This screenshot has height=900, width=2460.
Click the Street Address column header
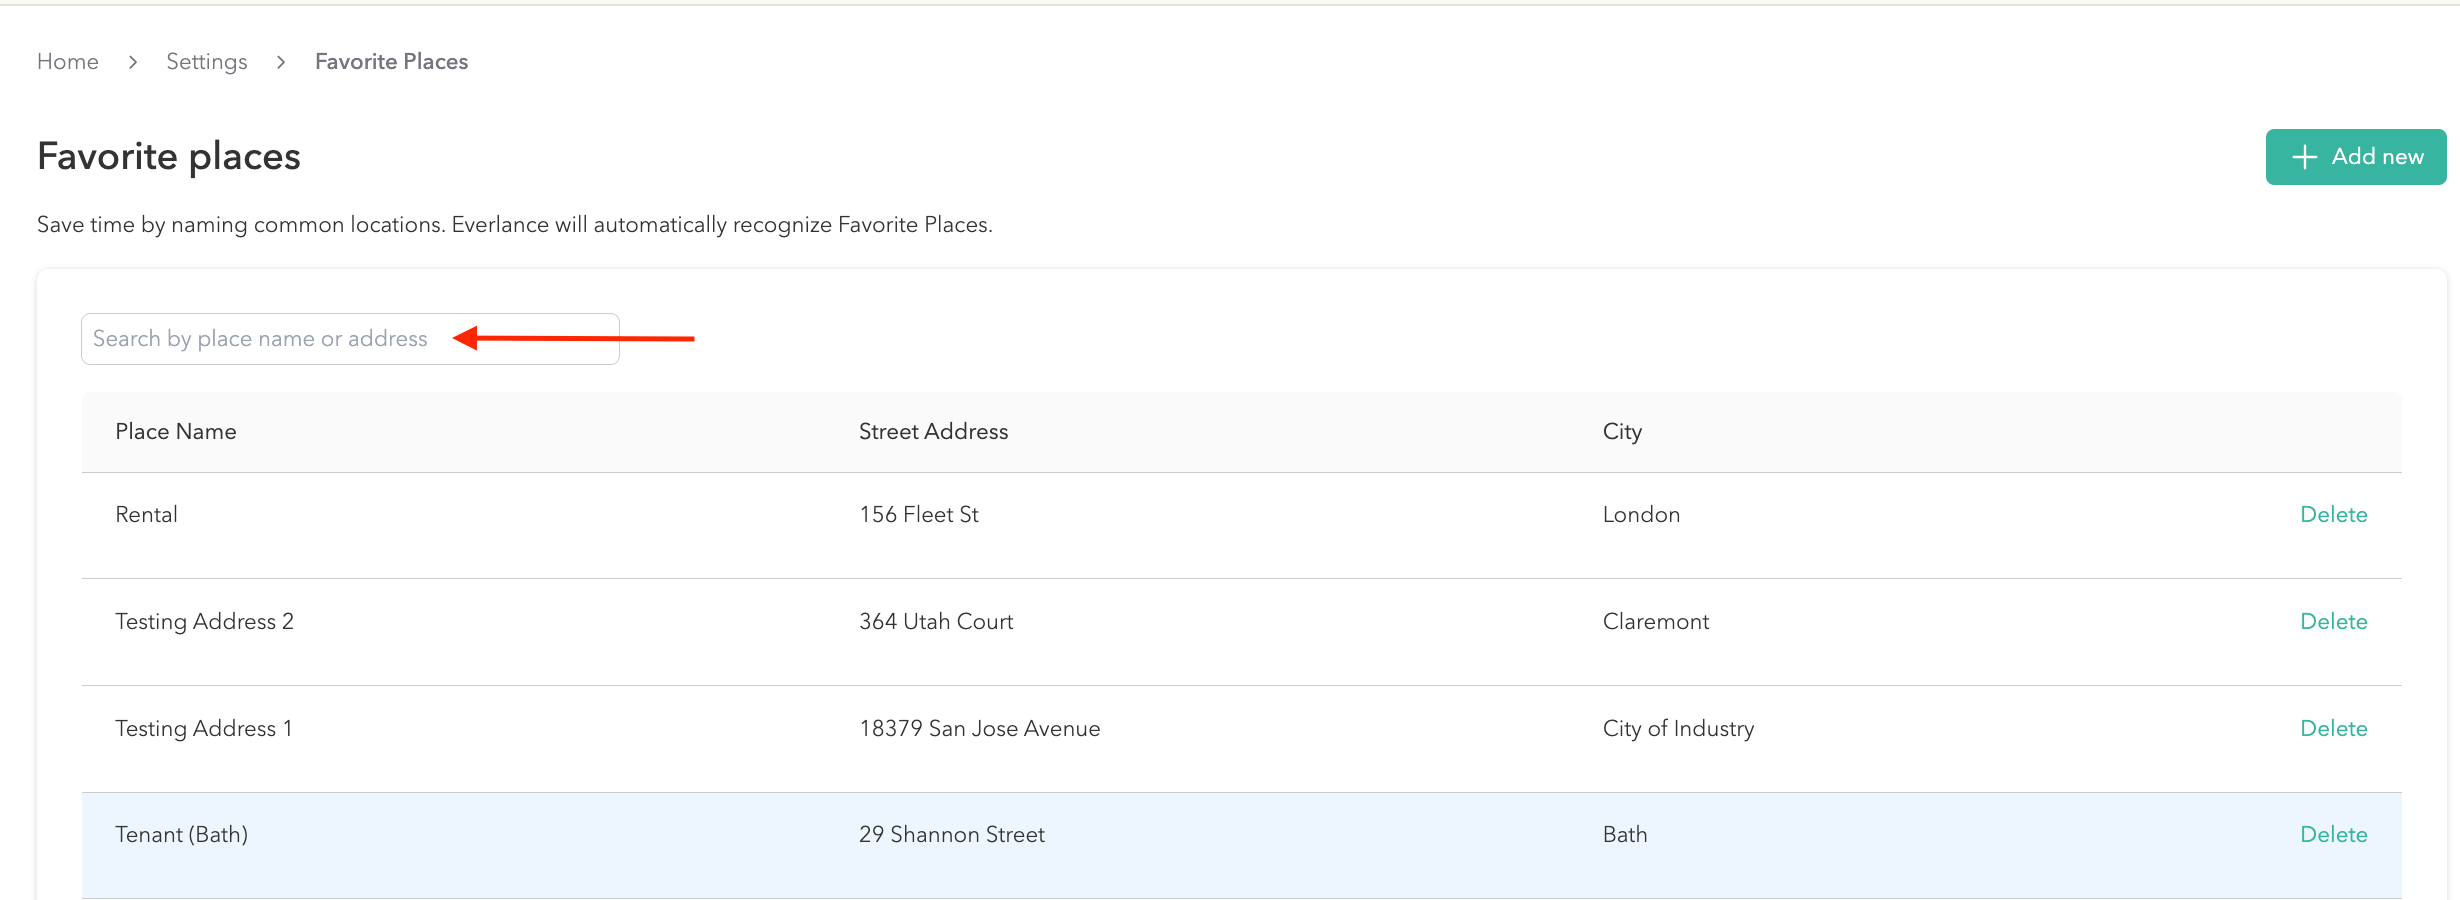[933, 432]
